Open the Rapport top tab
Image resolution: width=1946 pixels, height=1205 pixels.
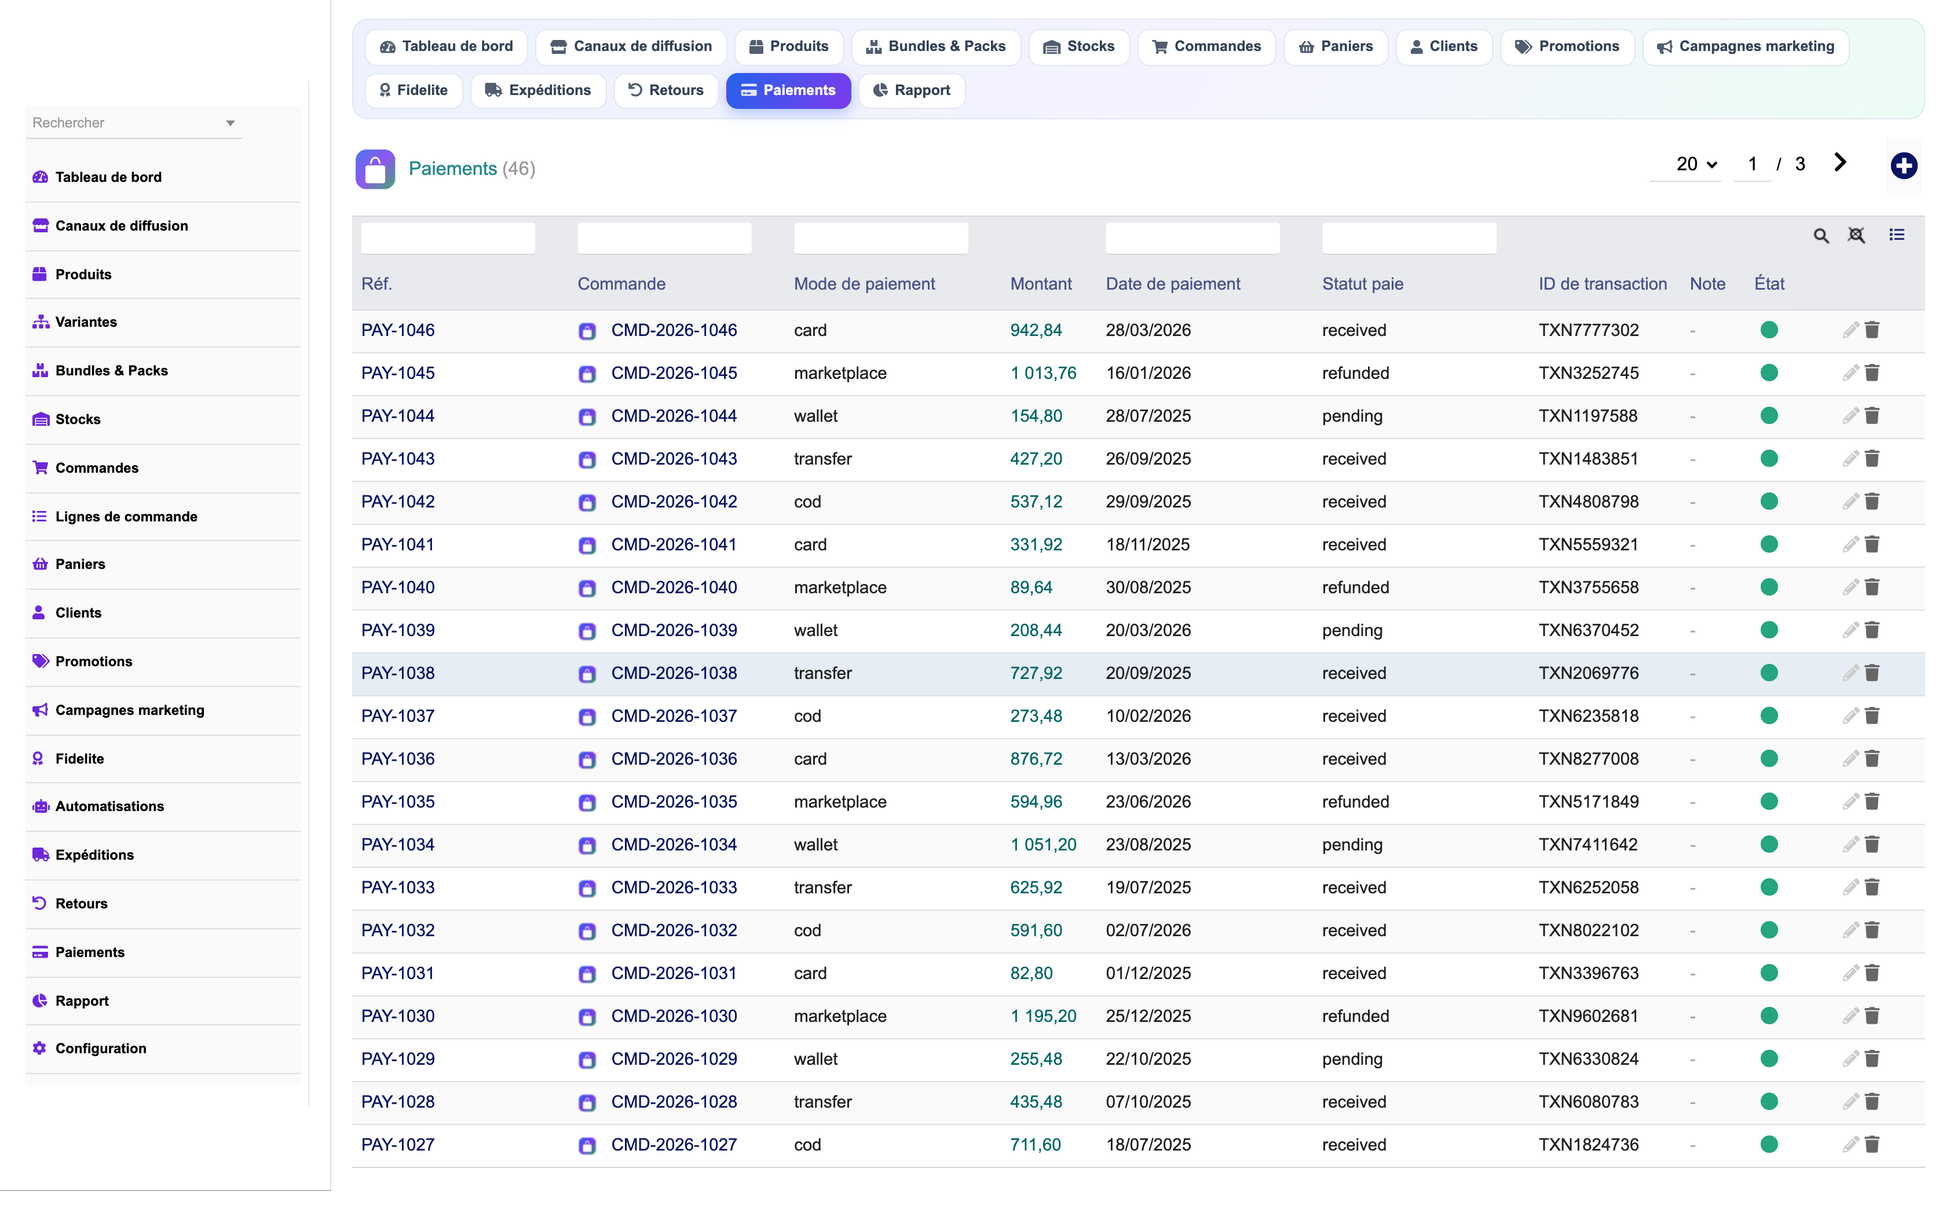911,90
